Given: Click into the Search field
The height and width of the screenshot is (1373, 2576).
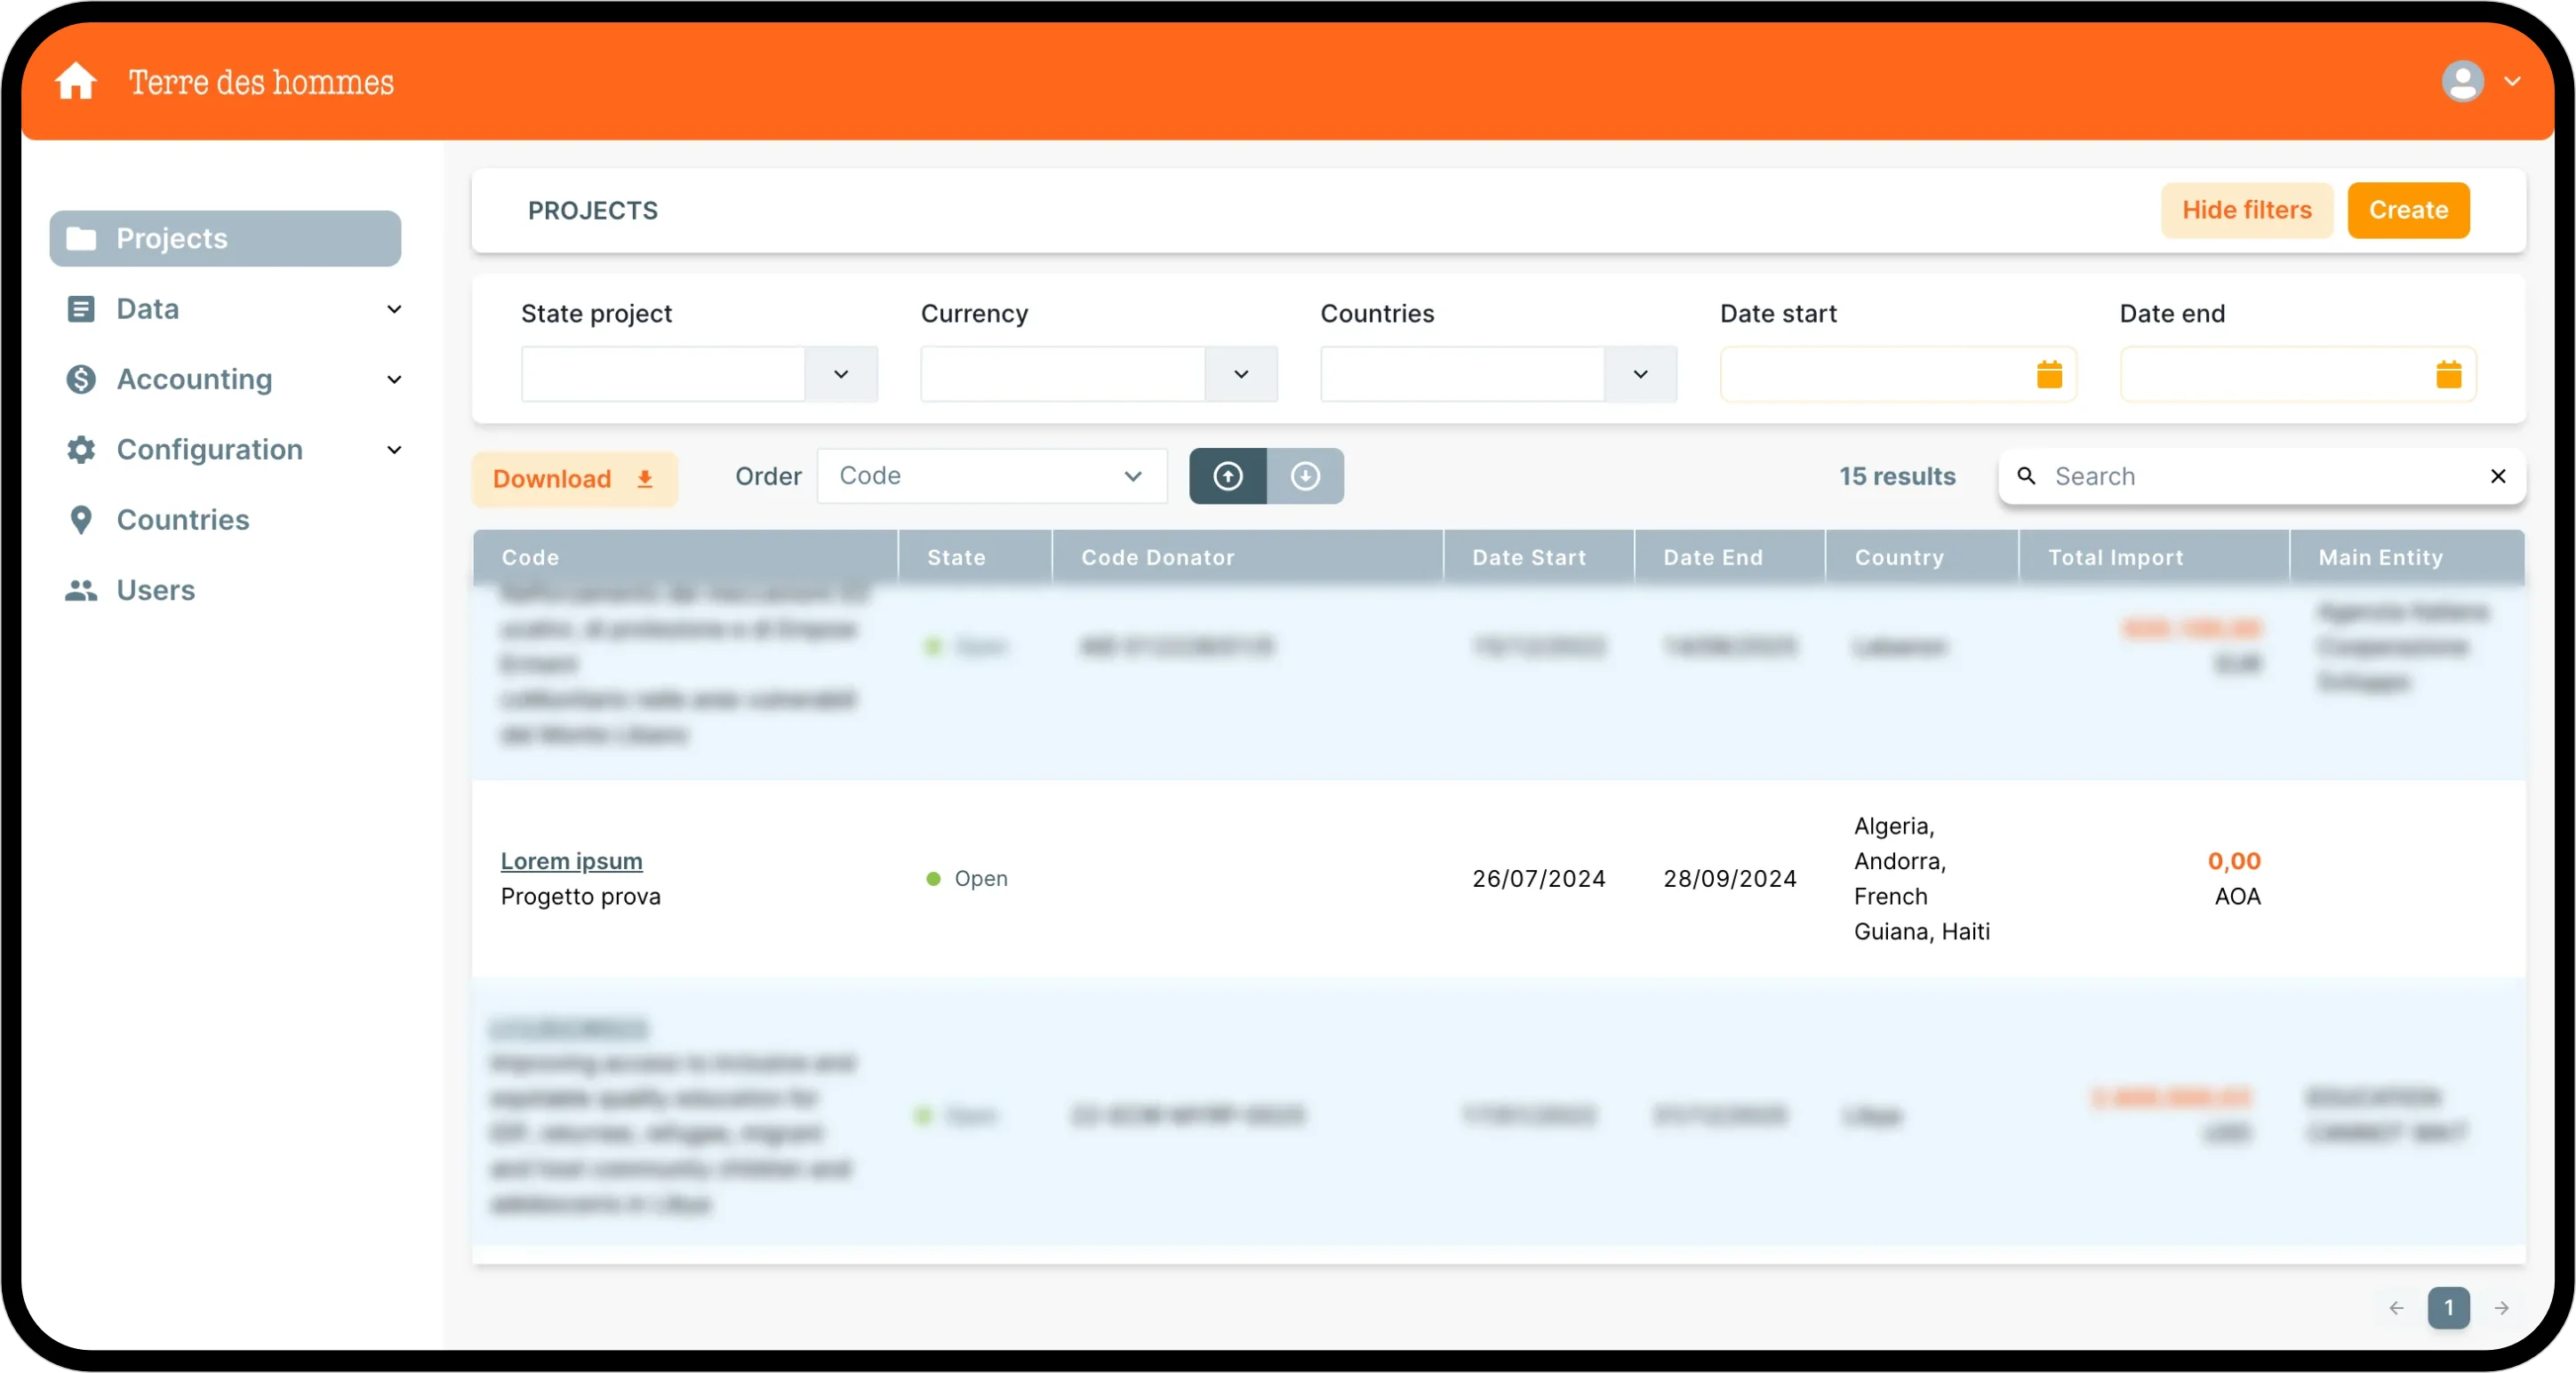Looking at the screenshot, I should tap(2250, 476).
